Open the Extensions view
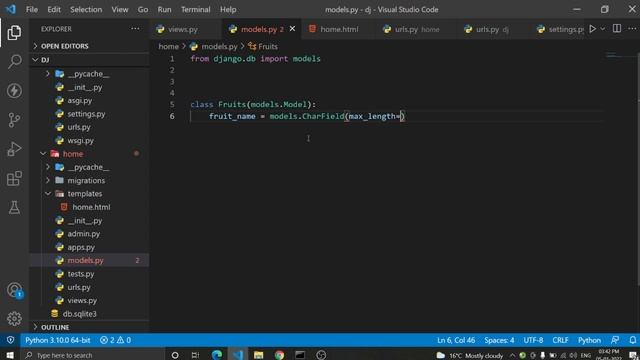The width and height of the screenshot is (640, 360). [14, 178]
